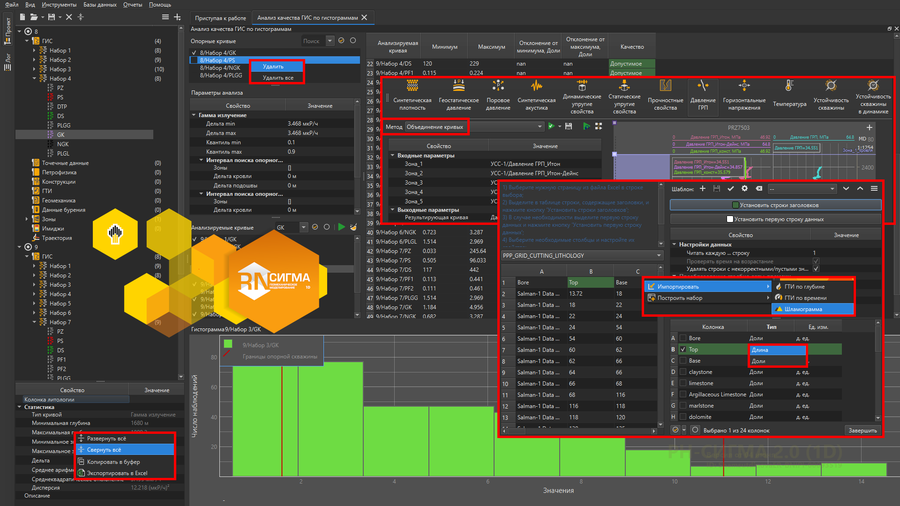This screenshot has width=900, height=506.
Task: Click the Установить строки заголовков button
Action: pos(775,205)
